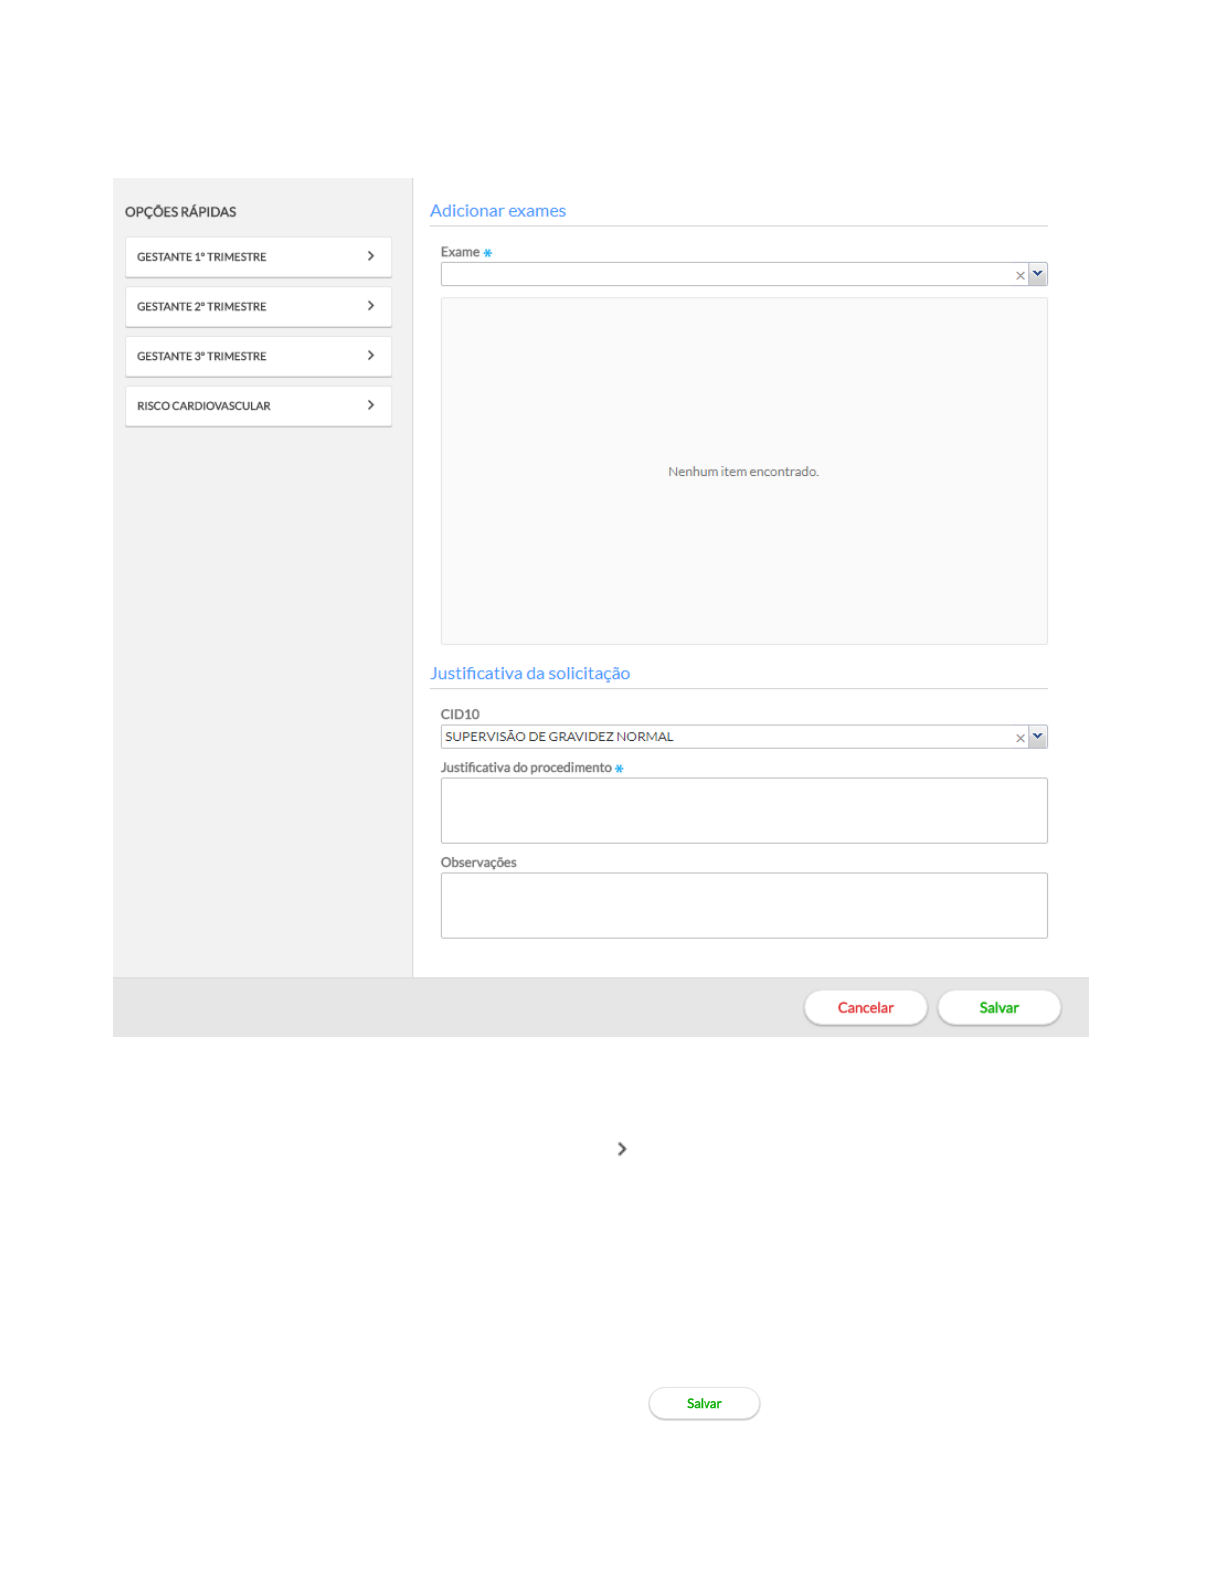Screen dimensions: 1224x1584
Task: Choose the GESTANTE 2º TRIMESTRE quick option label
Action: [x=202, y=307]
